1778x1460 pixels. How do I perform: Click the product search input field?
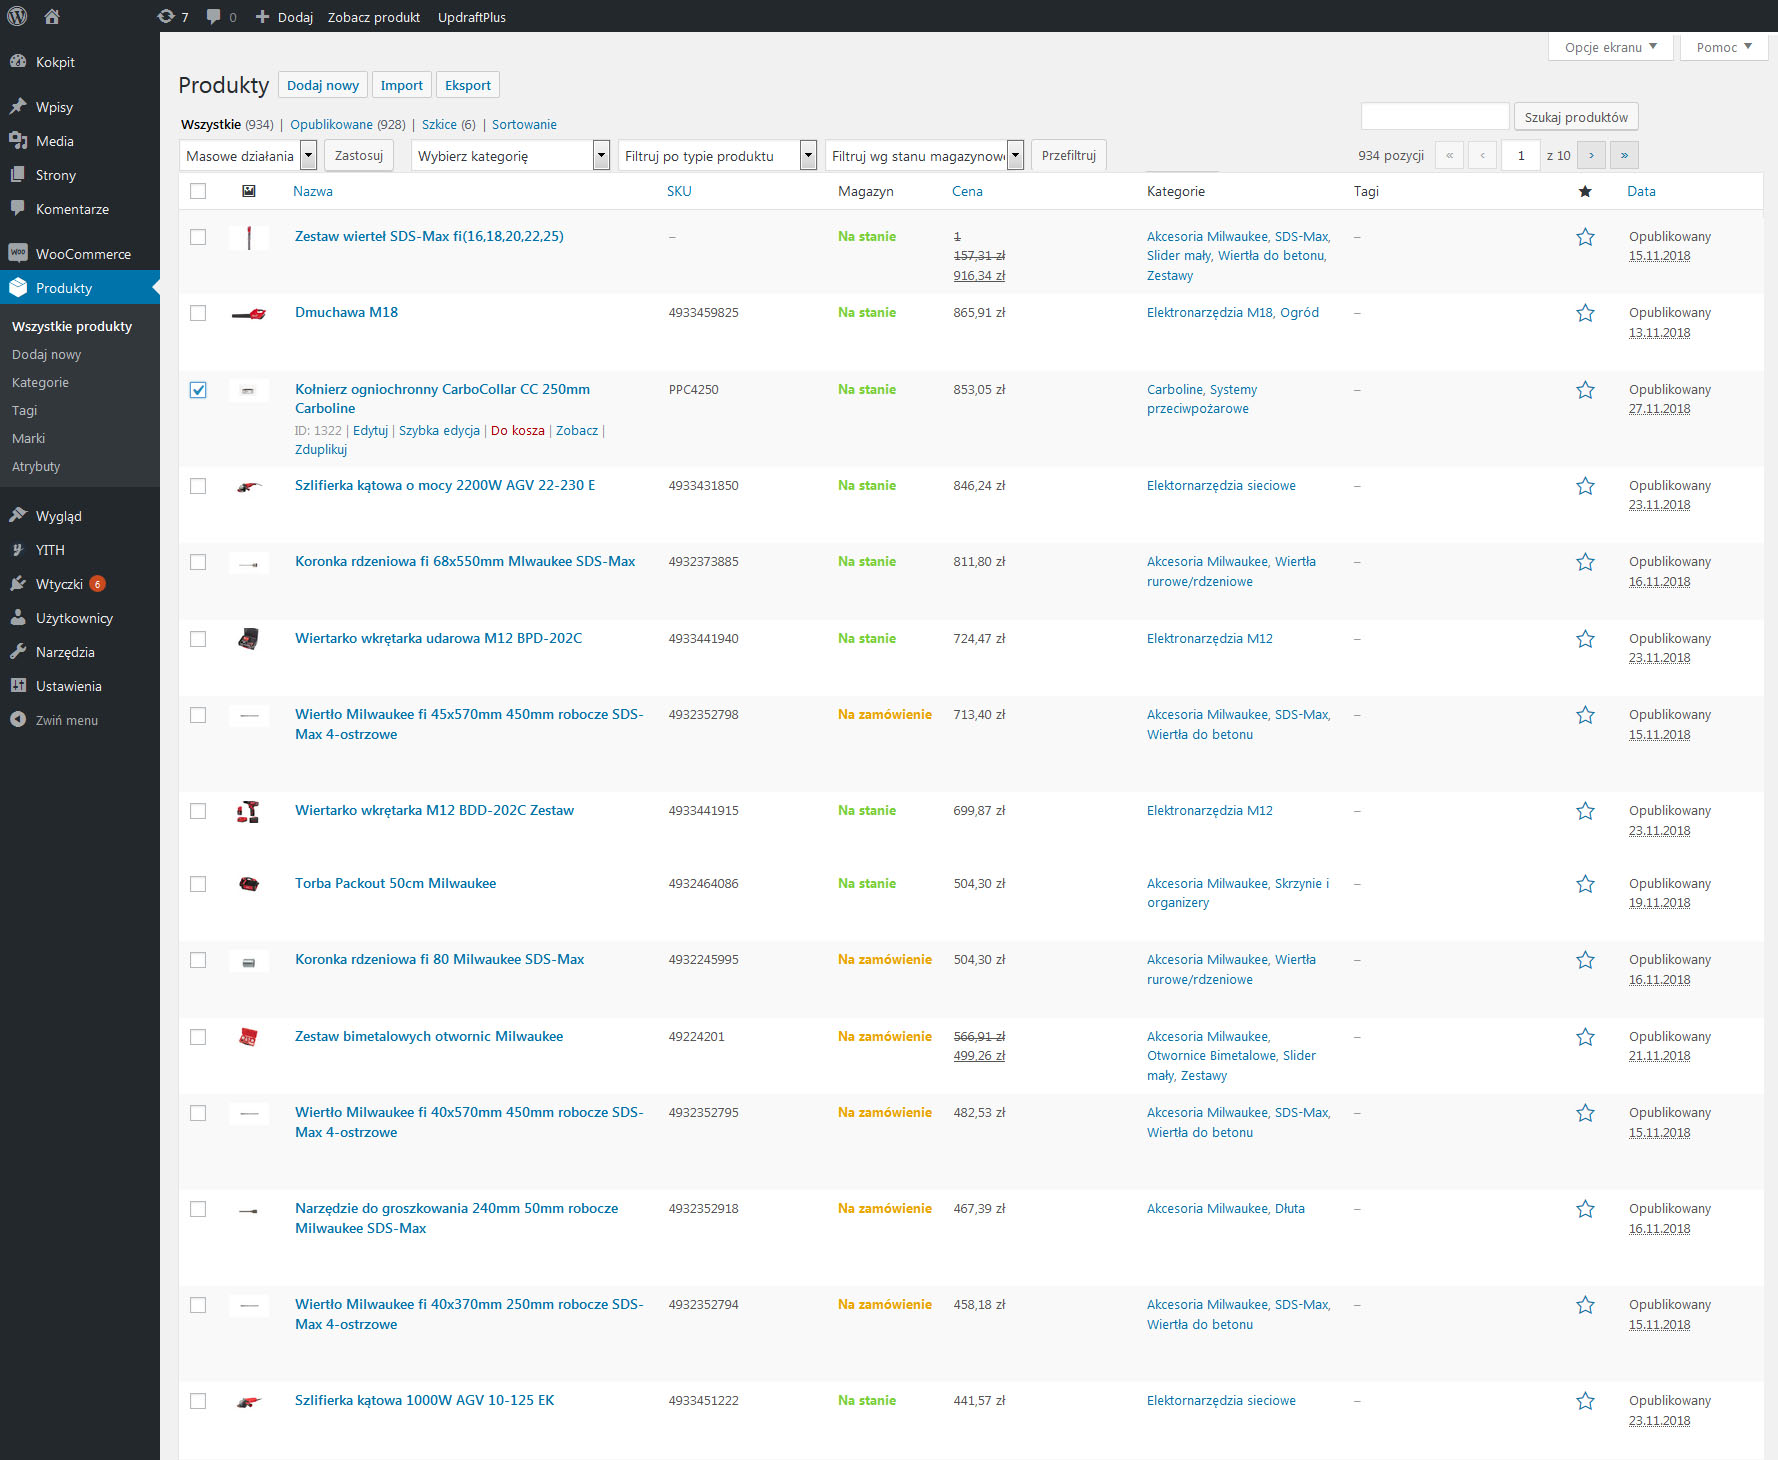point(1435,116)
